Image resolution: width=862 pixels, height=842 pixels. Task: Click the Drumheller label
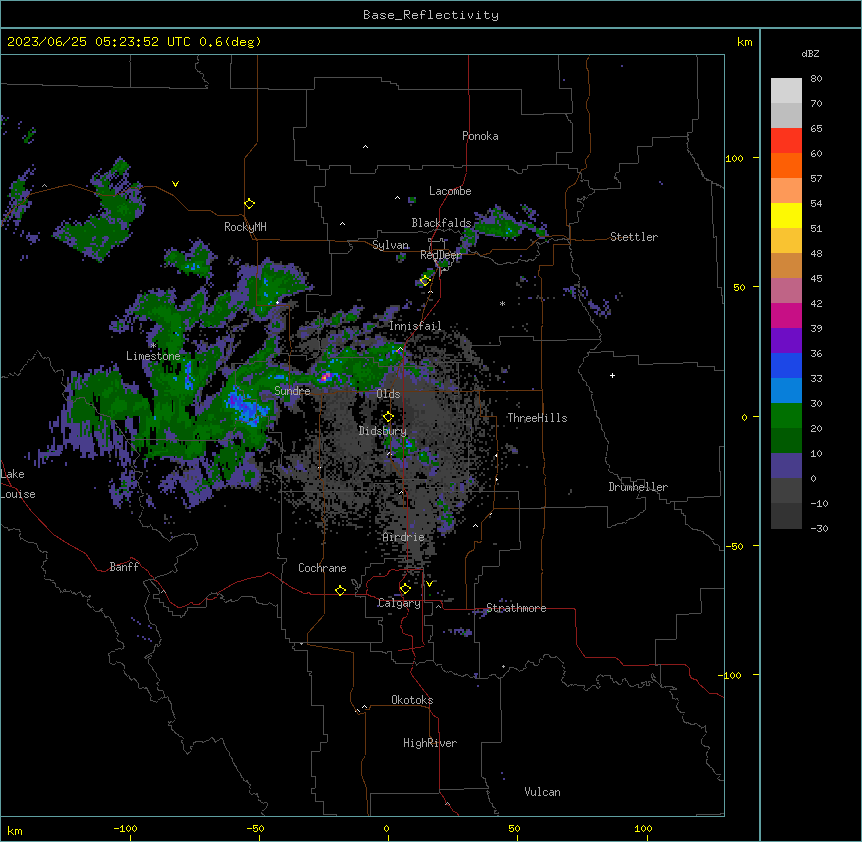coord(638,487)
